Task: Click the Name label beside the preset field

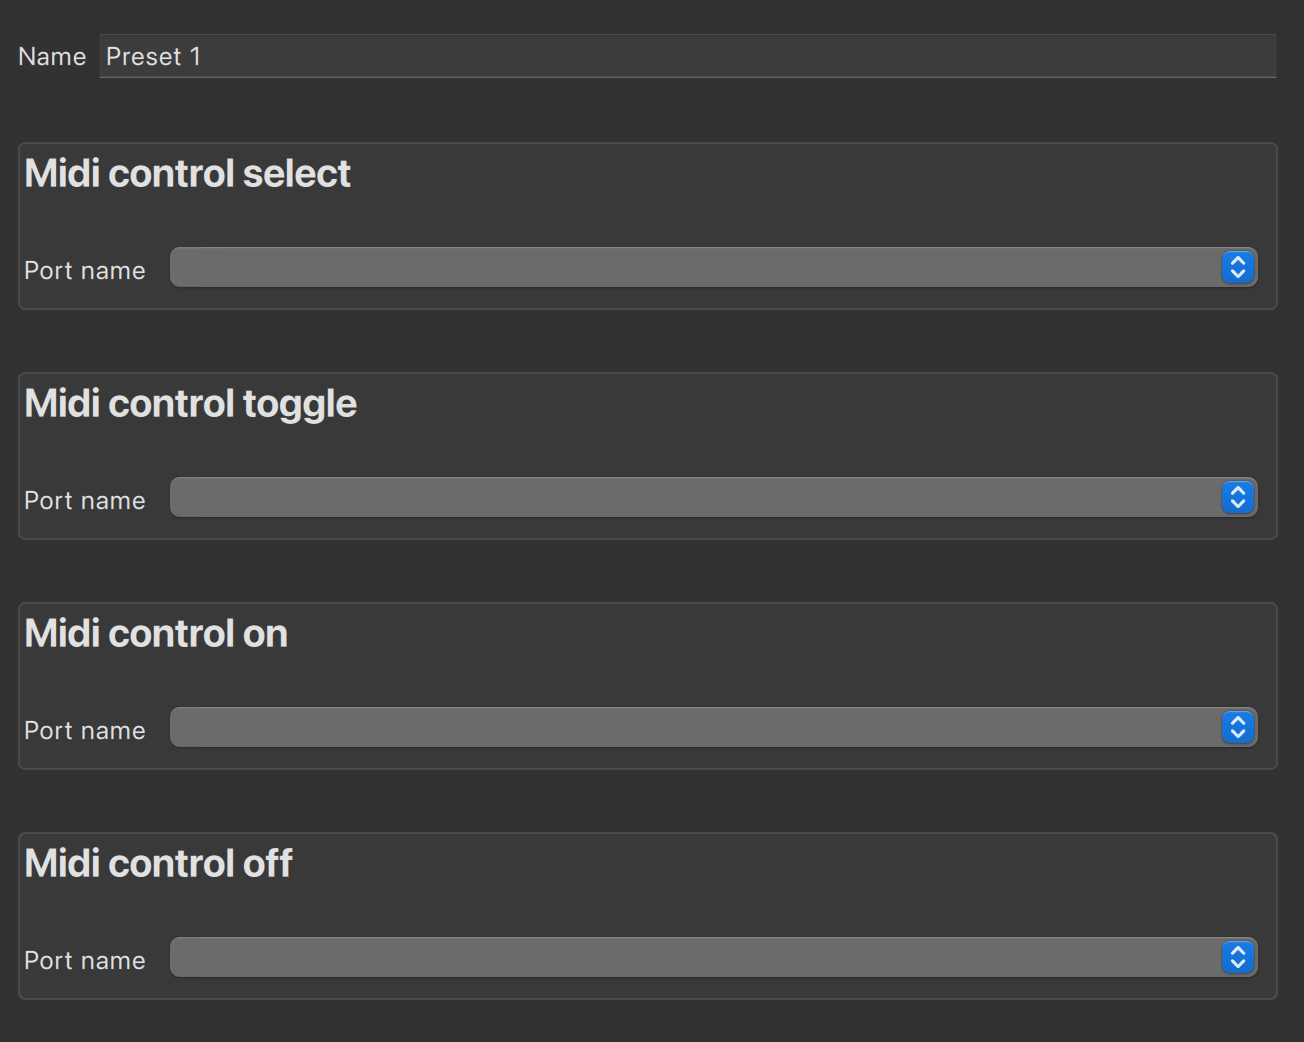Action: tap(52, 57)
